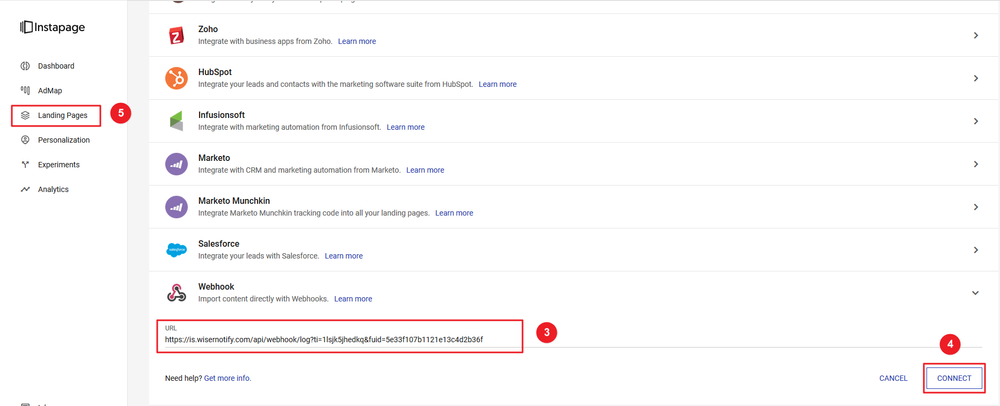Open Dashboard from the sidebar
Image resolution: width=1000 pixels, height=406 pixels.
(56, 66)
